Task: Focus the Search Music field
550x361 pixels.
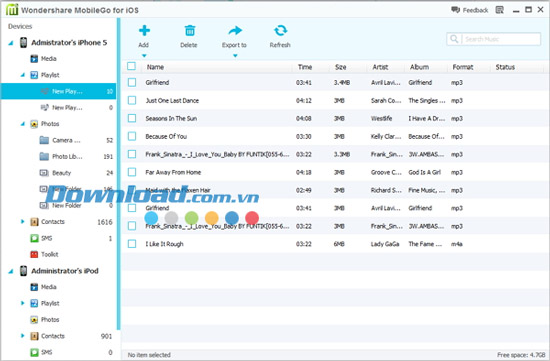Action: [494, 39]
